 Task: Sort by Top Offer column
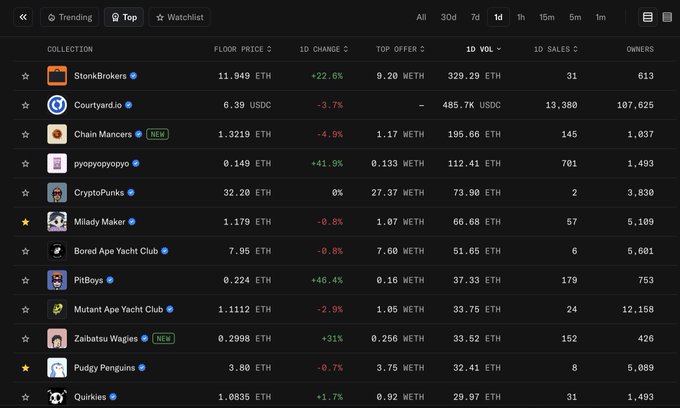point(400,49)
